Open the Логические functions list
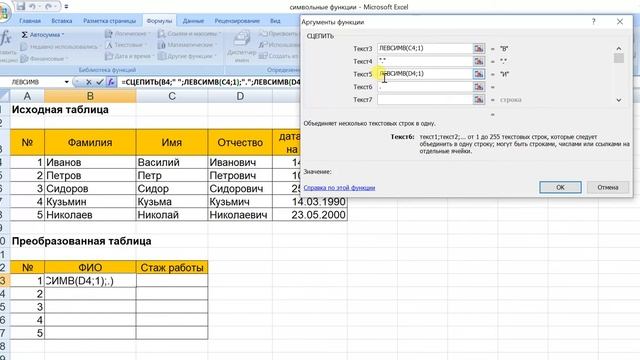Screen dimensions: 640x360 [128, 33]
